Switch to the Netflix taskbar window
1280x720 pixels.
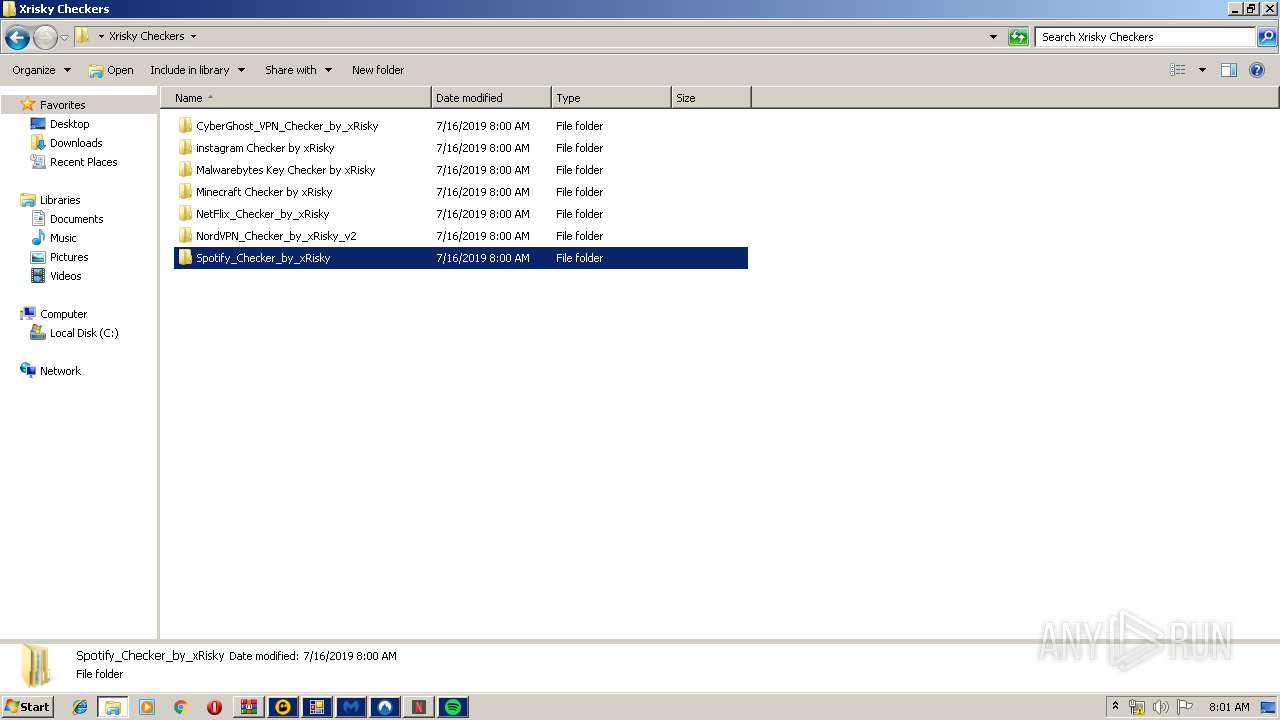pyautogui.click(x=419, y=707)
